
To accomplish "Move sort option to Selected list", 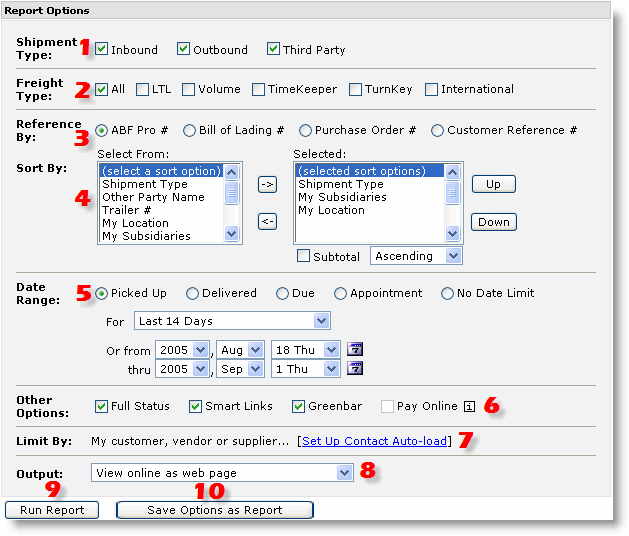I will 267,185.
